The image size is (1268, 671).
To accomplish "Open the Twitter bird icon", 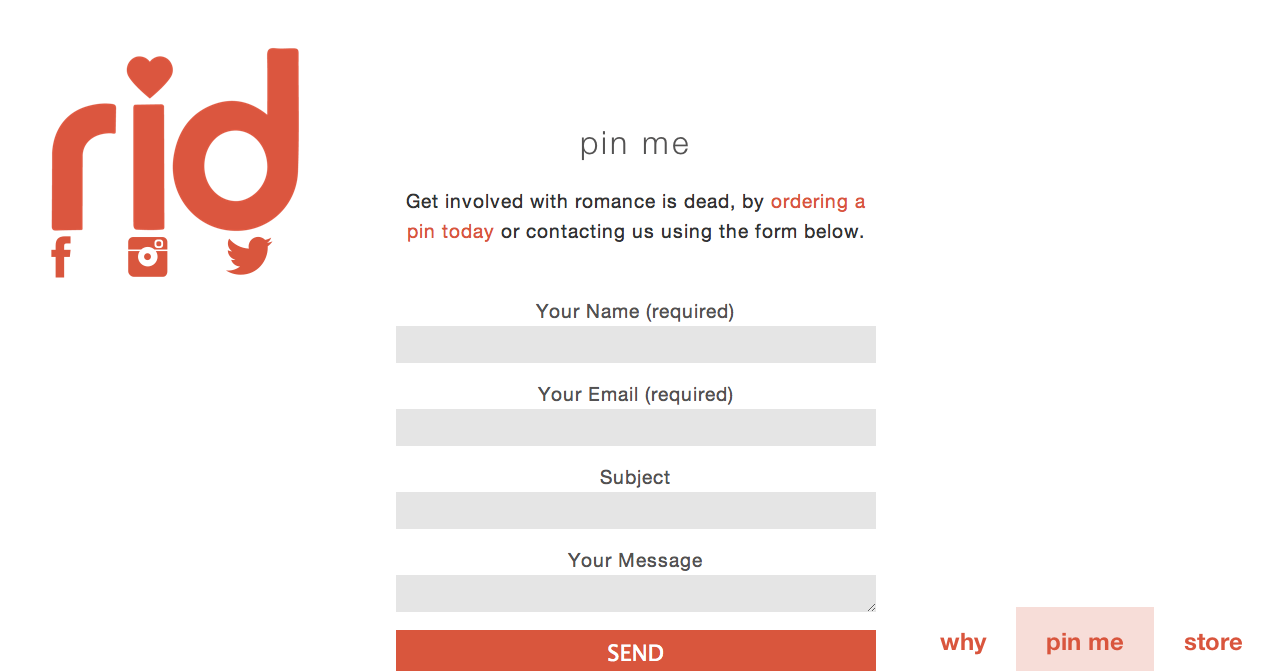I will tap(249, 256).
